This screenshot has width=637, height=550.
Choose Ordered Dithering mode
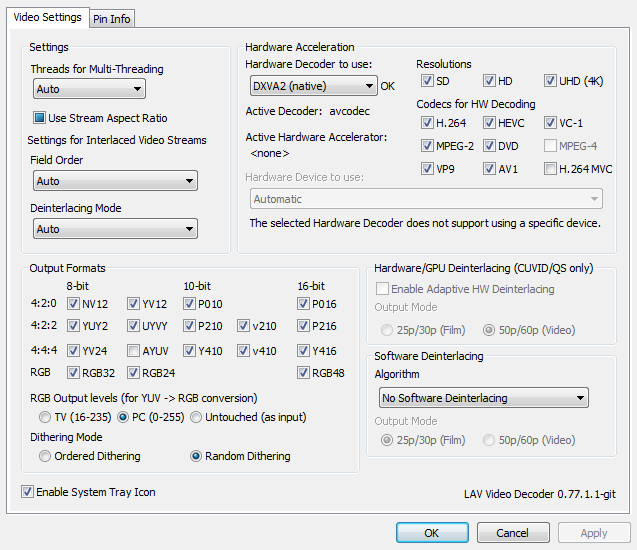(x=45, y=456)
